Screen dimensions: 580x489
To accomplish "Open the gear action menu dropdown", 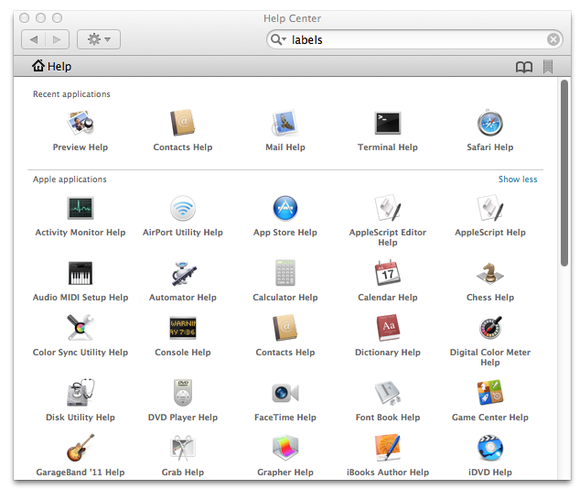I will [99, 39].
